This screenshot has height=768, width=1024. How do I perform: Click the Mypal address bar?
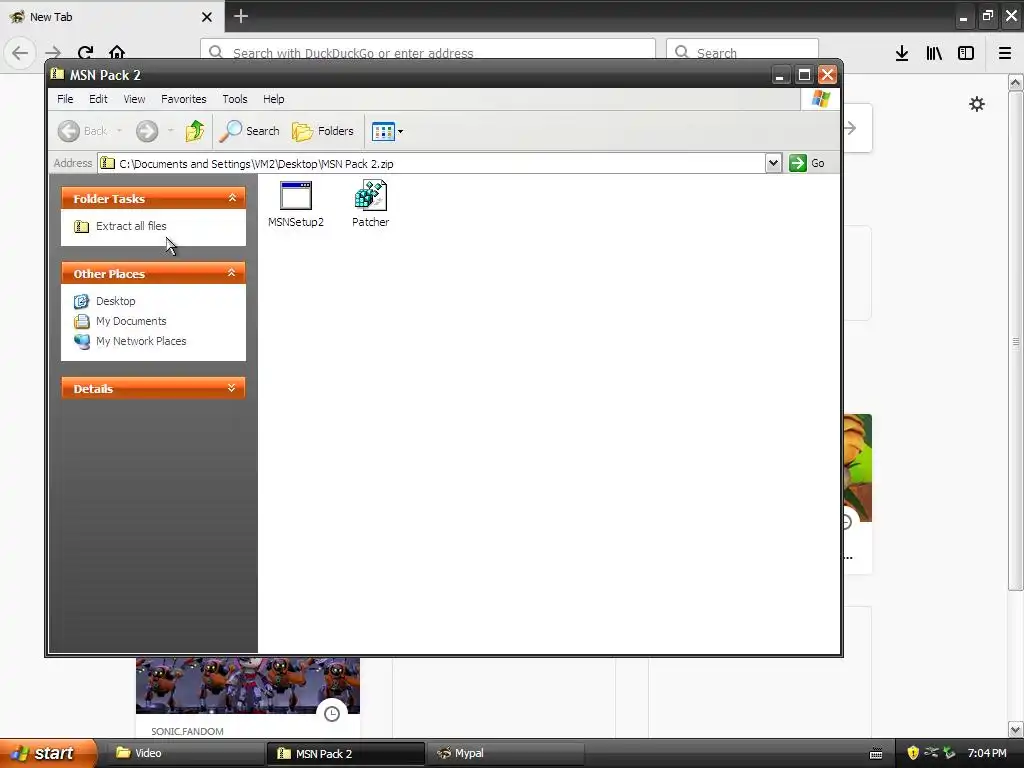[428, 52]
